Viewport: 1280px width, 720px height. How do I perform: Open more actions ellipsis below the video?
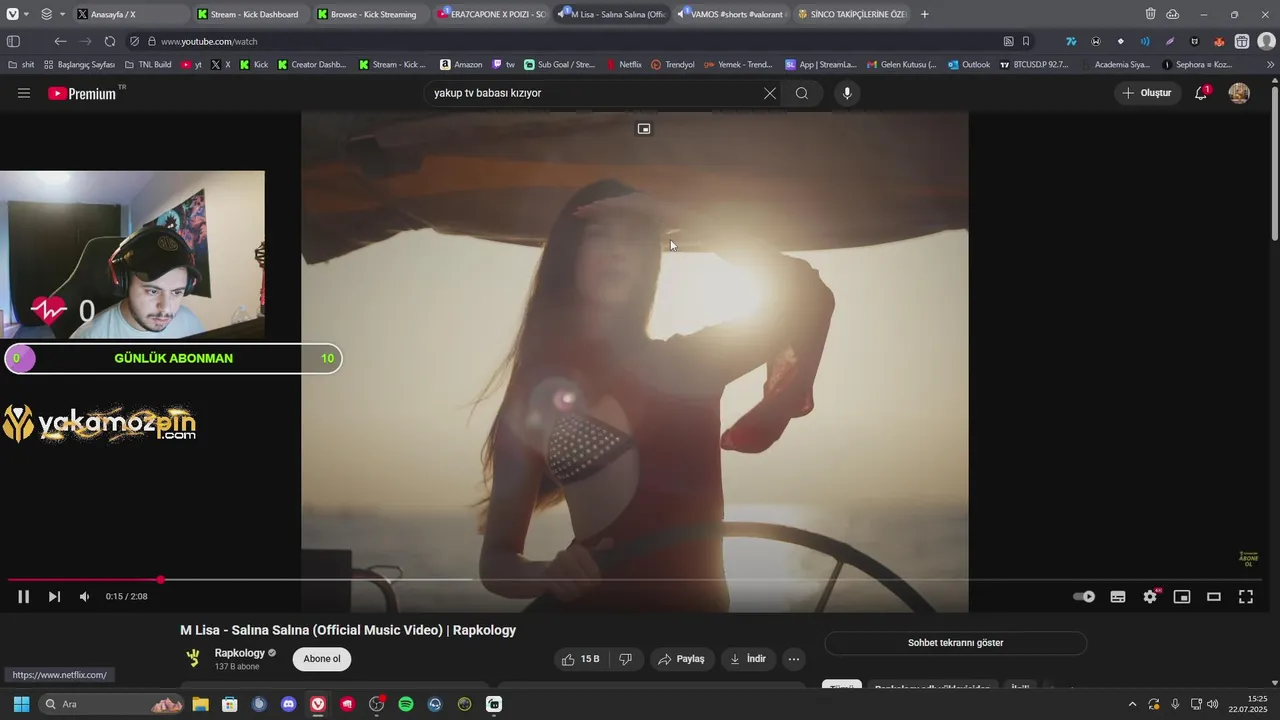pos(794,659)
